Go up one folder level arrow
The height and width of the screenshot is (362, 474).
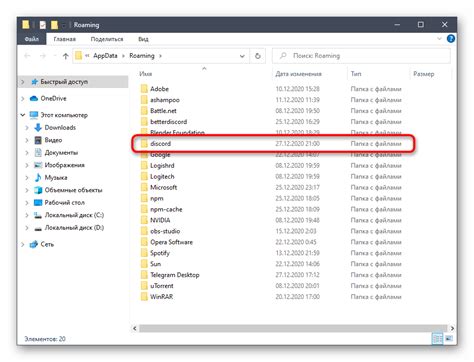[x=66, y=56]
